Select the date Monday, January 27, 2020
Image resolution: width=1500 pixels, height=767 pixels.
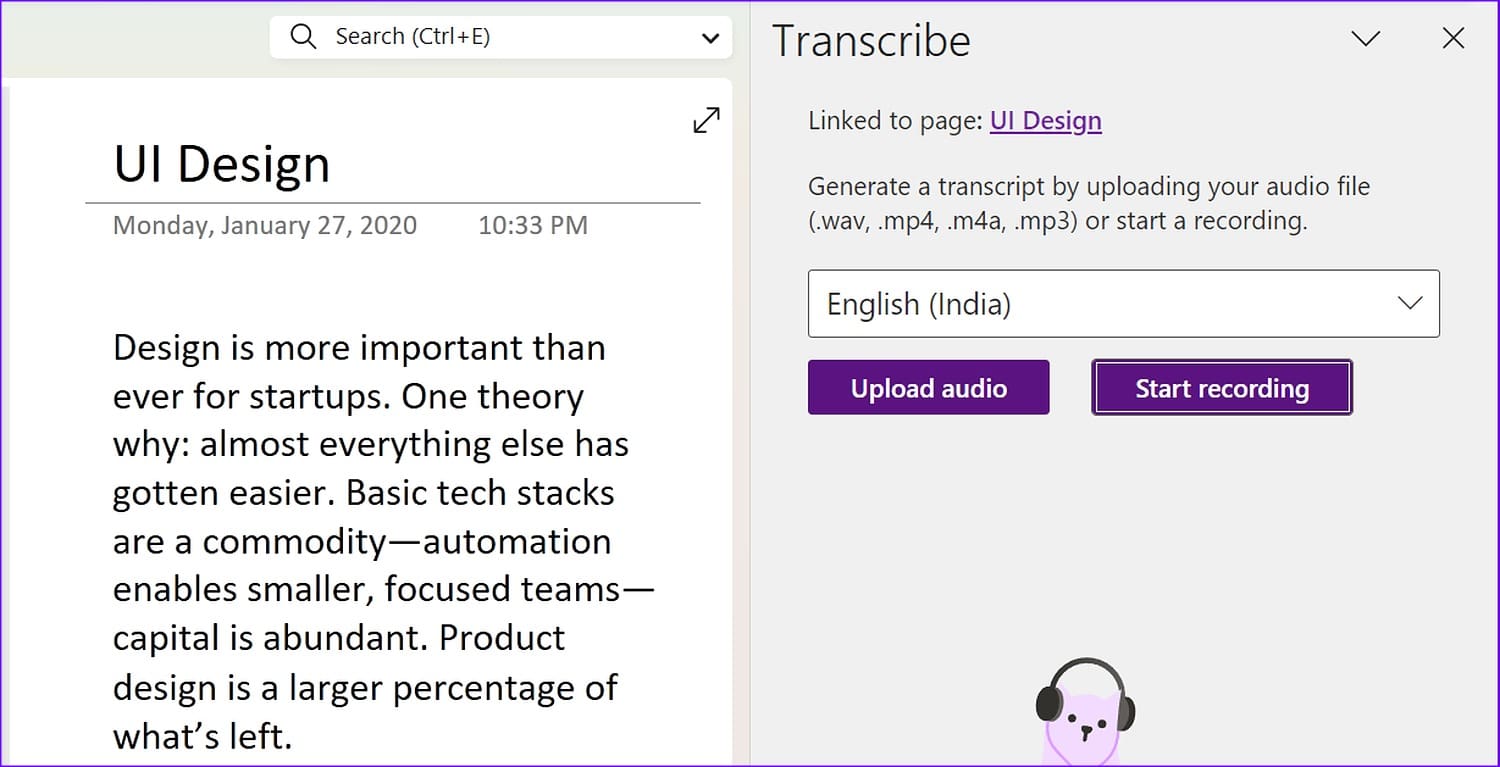(265, 225)
